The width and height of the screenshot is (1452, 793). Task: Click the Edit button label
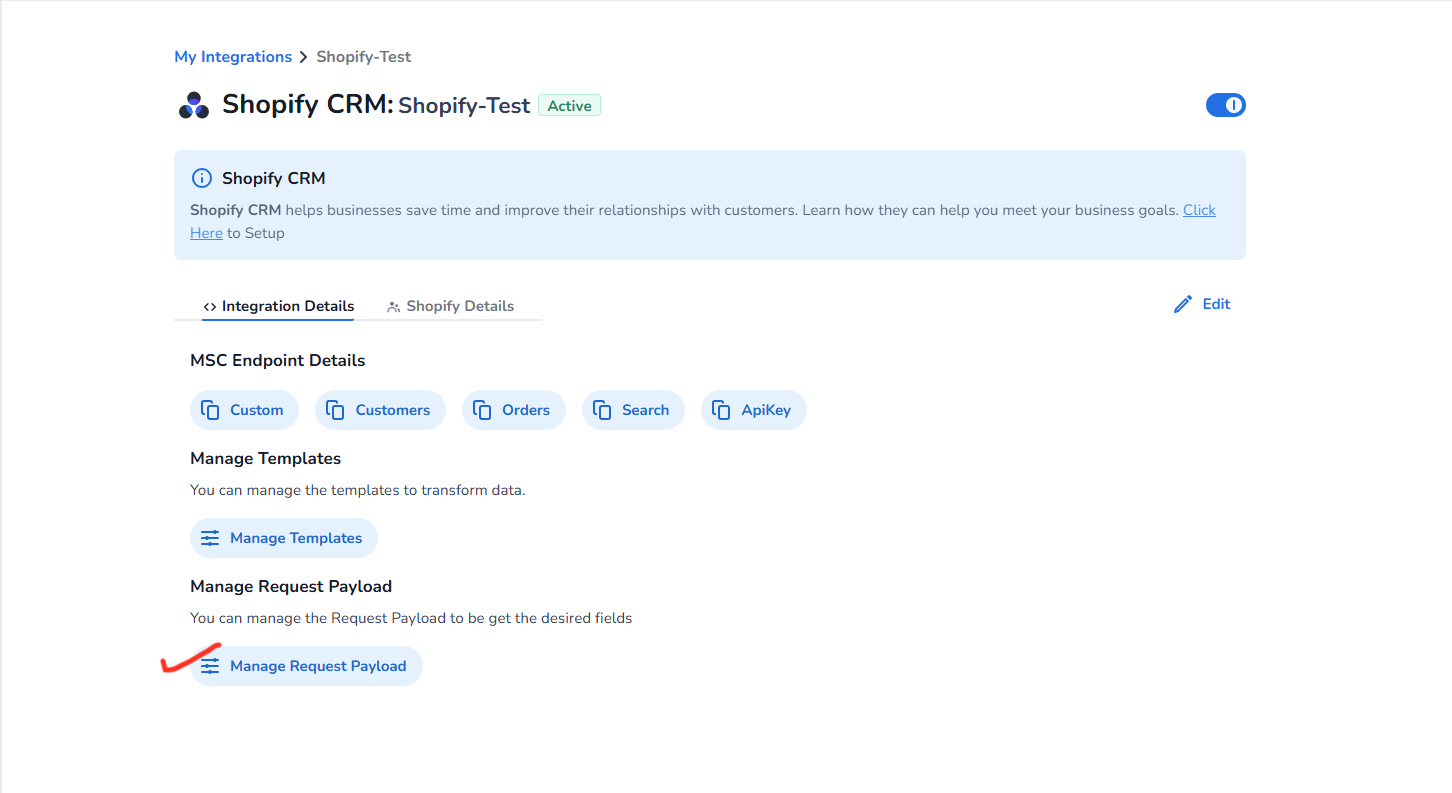pyautogui.click(x=1216, y=304)
